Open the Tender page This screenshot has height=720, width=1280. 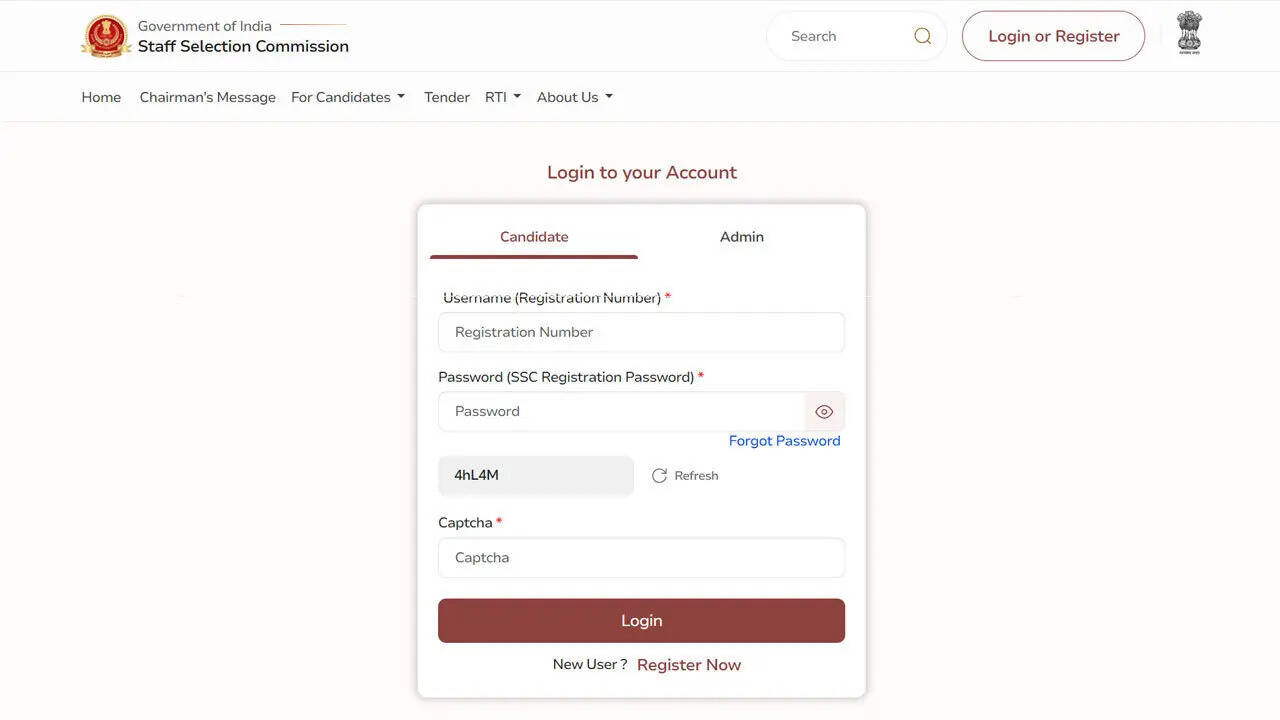(446, 96)
